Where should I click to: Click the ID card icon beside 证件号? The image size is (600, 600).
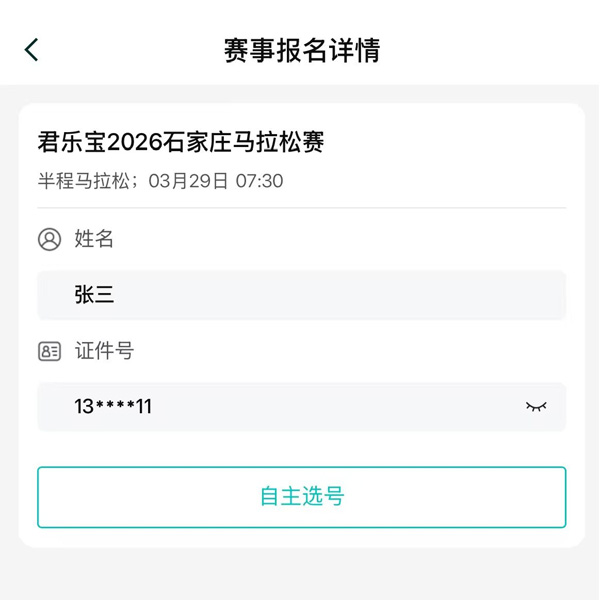click(x=49, y=351)
